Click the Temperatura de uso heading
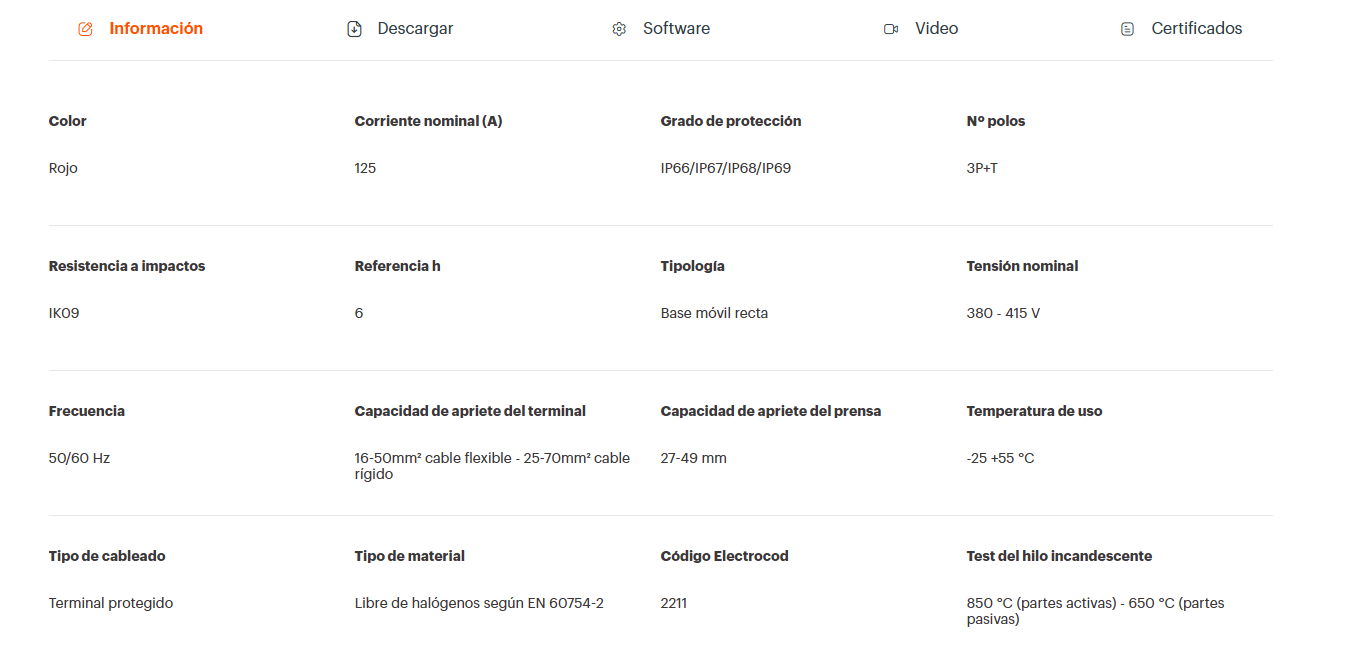1357x659 pixels. tap(1034, 411)
